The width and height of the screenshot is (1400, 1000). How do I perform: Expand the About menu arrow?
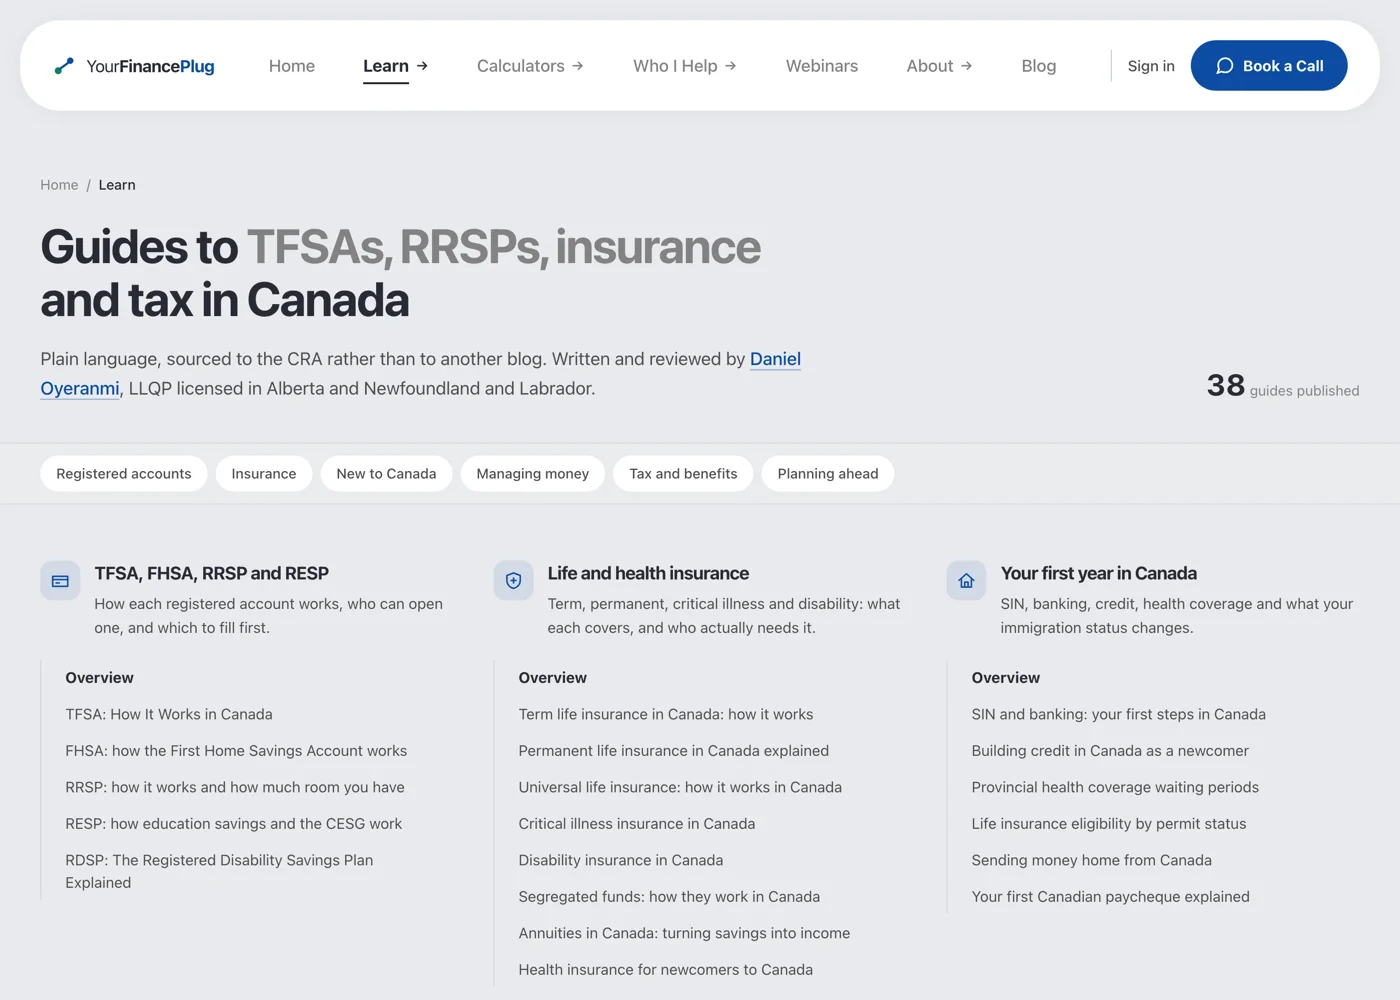967,66
